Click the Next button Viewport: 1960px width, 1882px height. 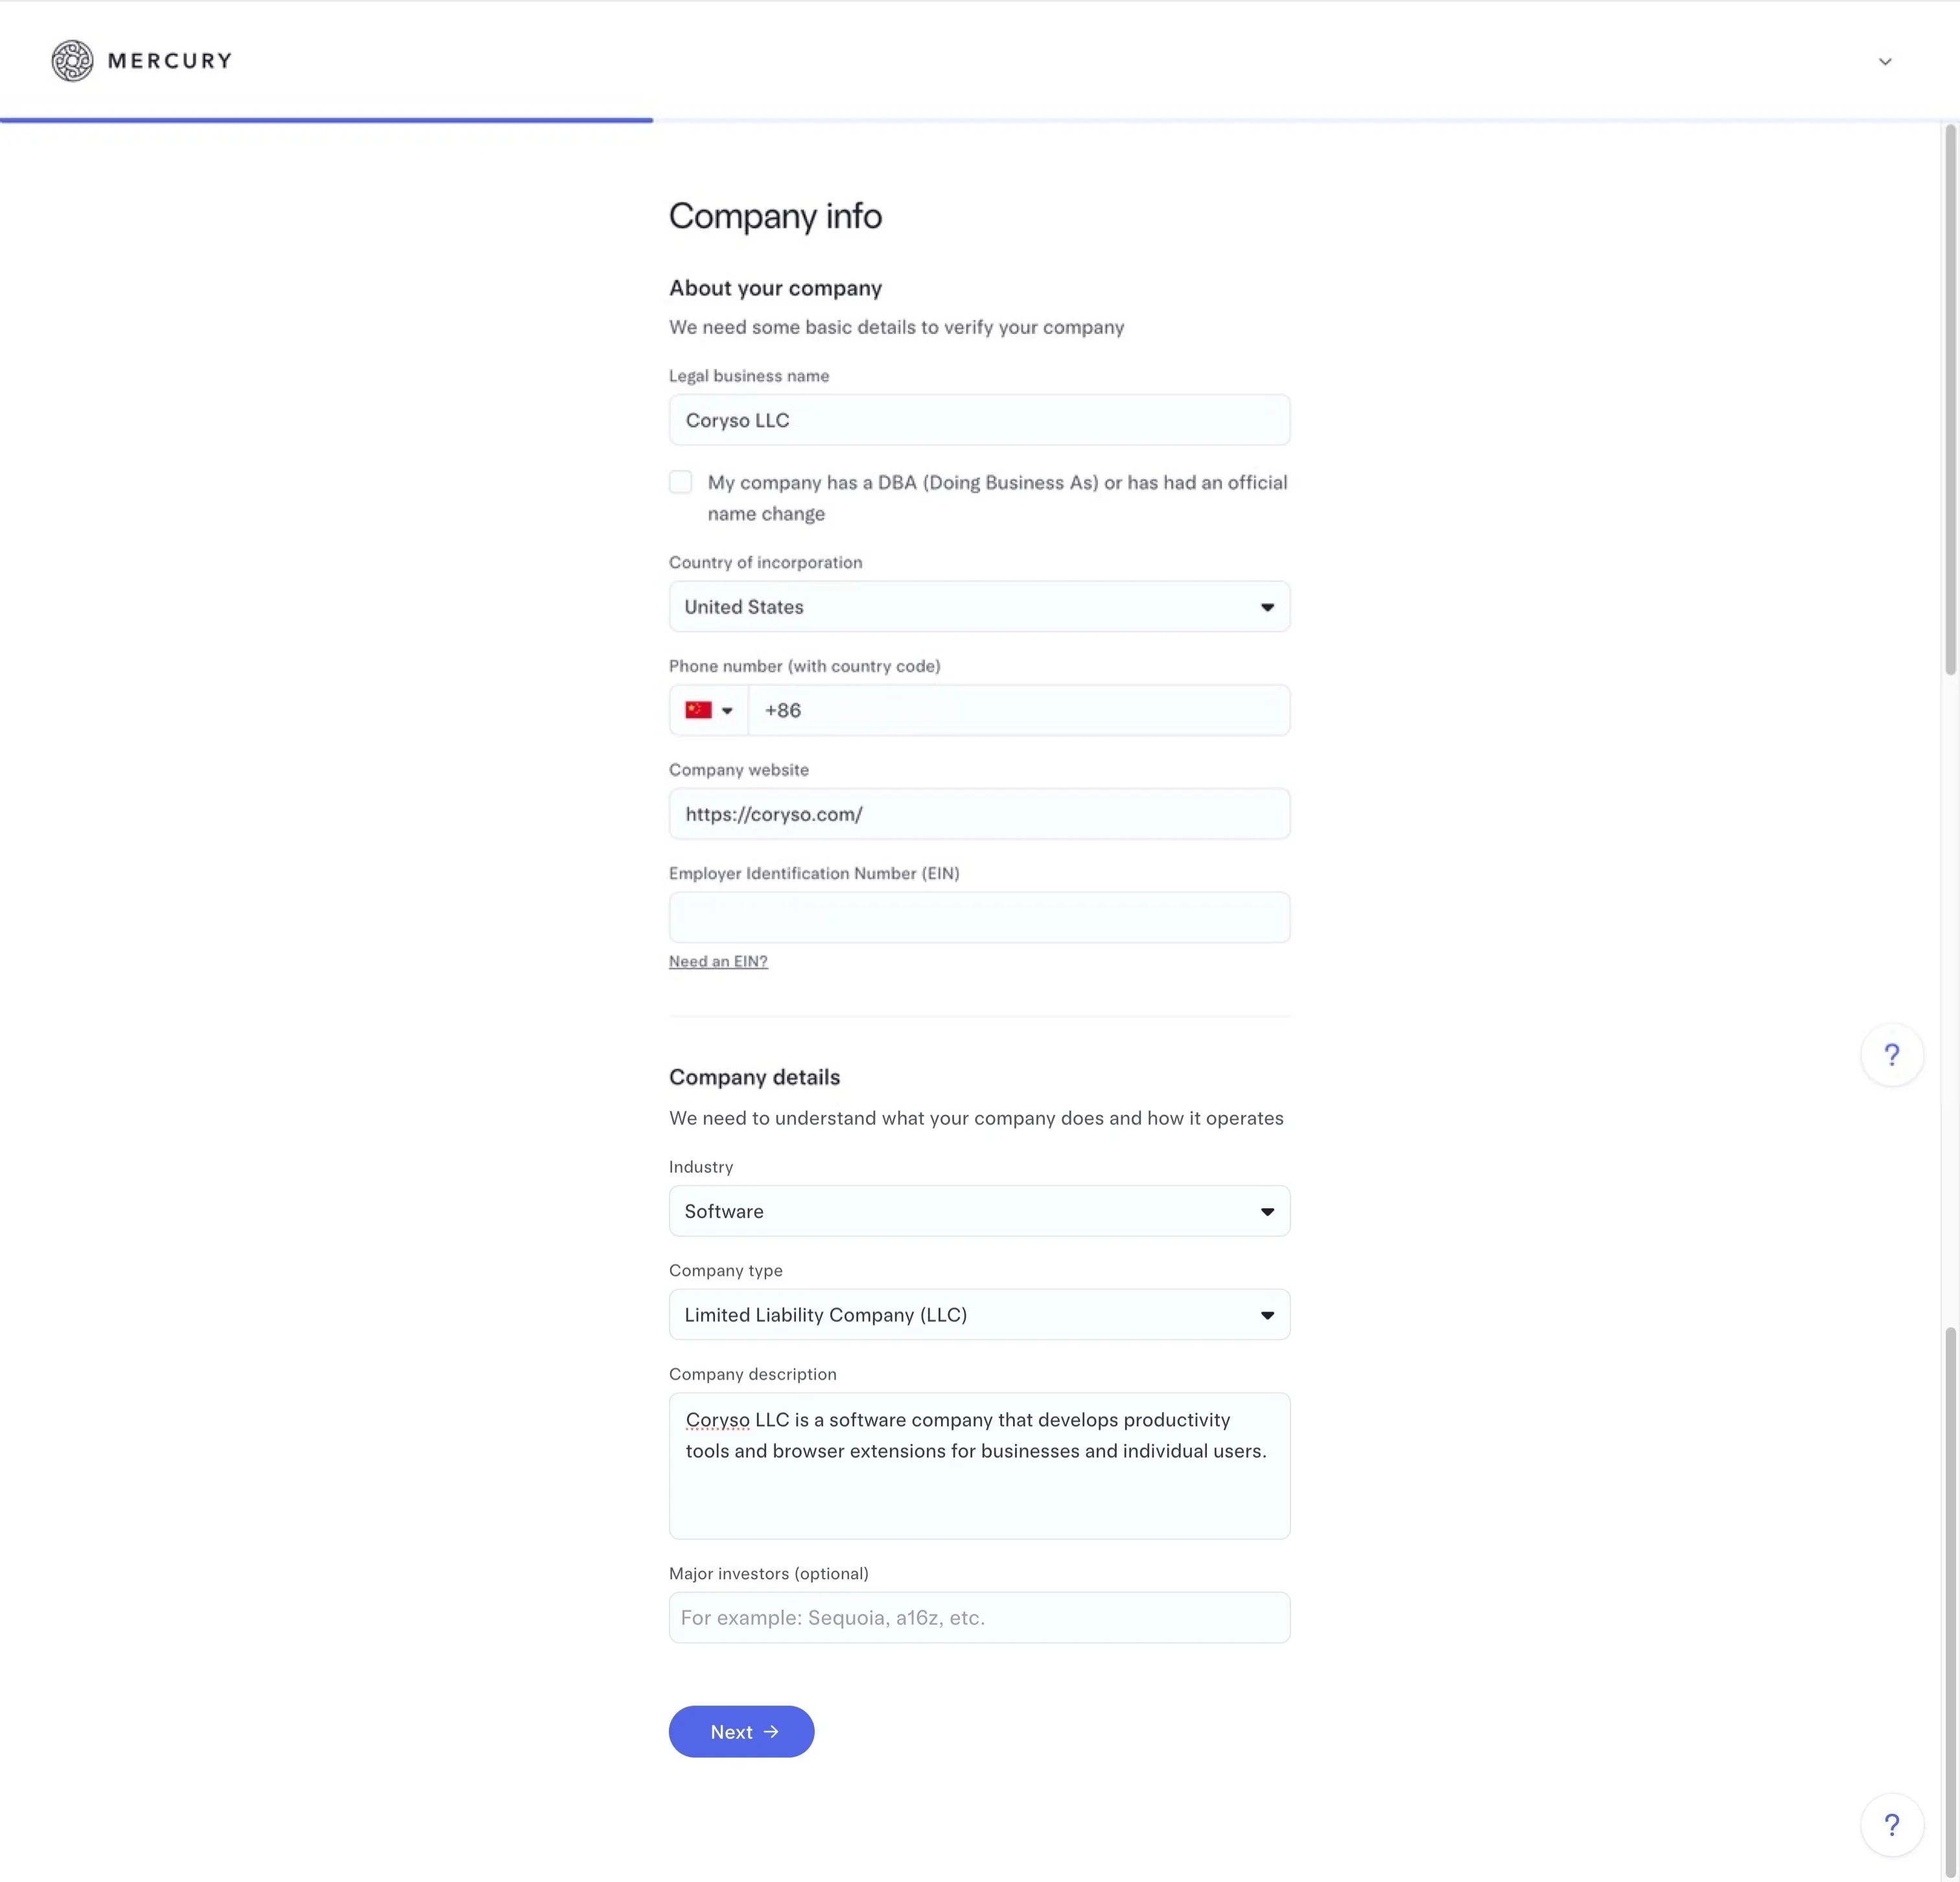pyautogui.click(x=741, y=1731)
